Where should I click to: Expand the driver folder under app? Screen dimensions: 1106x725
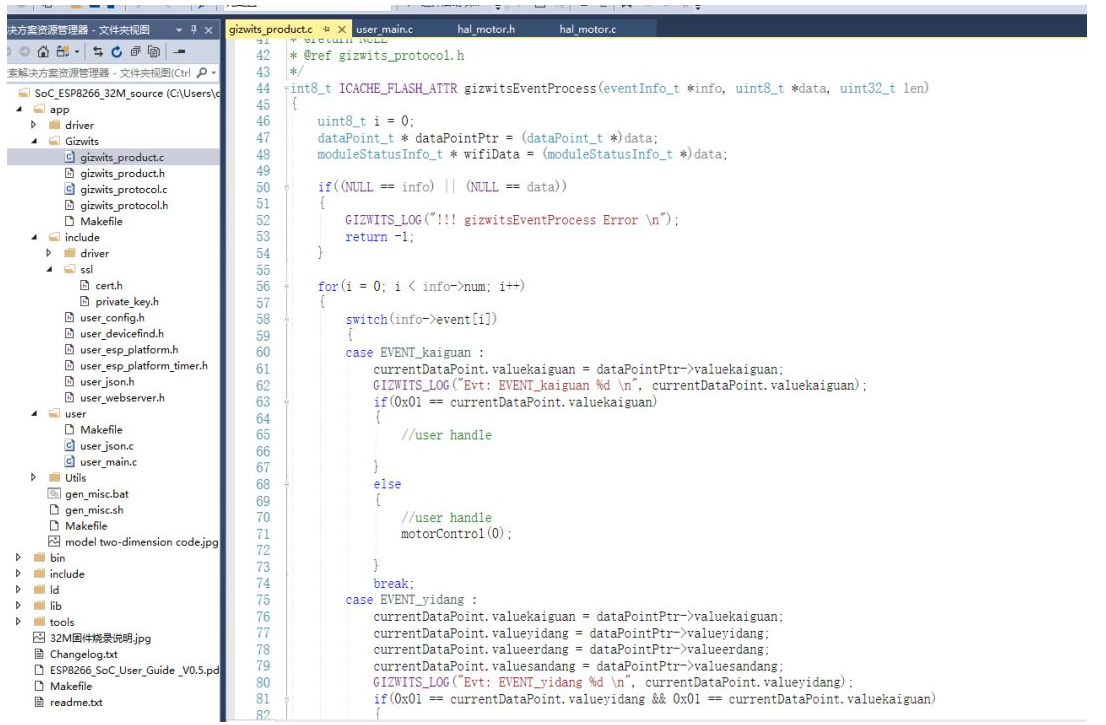click(33, 125)
